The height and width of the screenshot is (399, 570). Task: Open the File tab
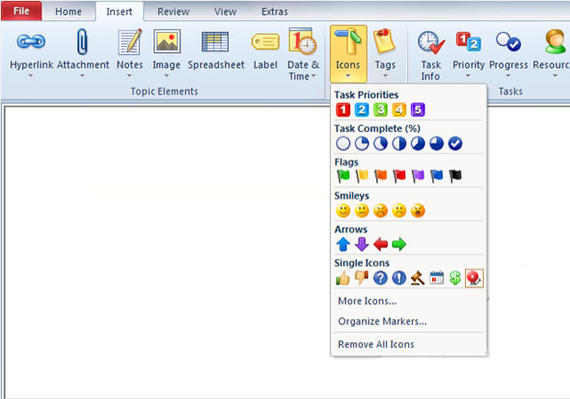coord(21,11)
